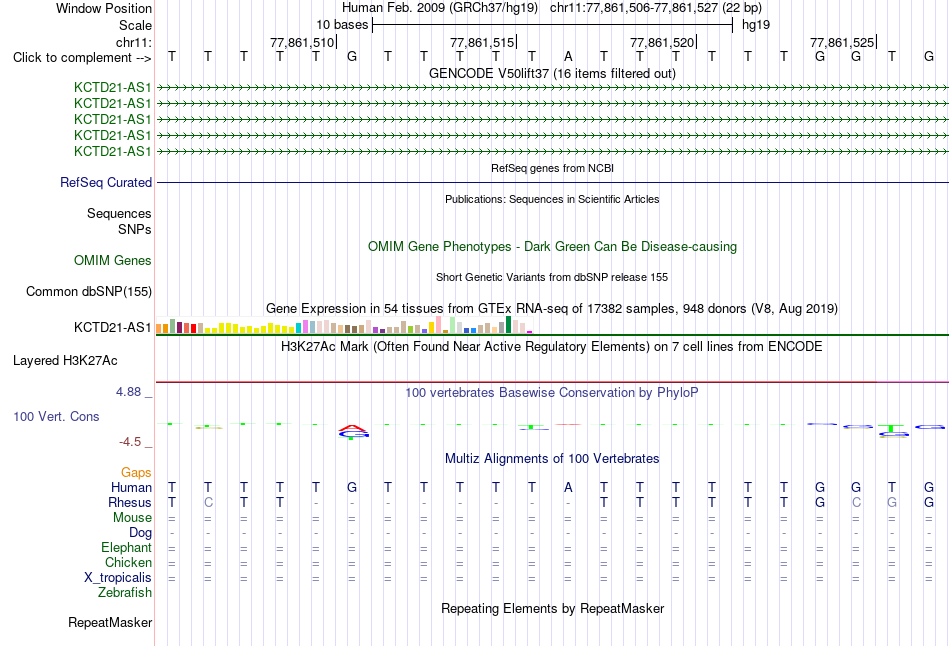Click the A base in the complement row
950x646 pixels.
[568, 57]
